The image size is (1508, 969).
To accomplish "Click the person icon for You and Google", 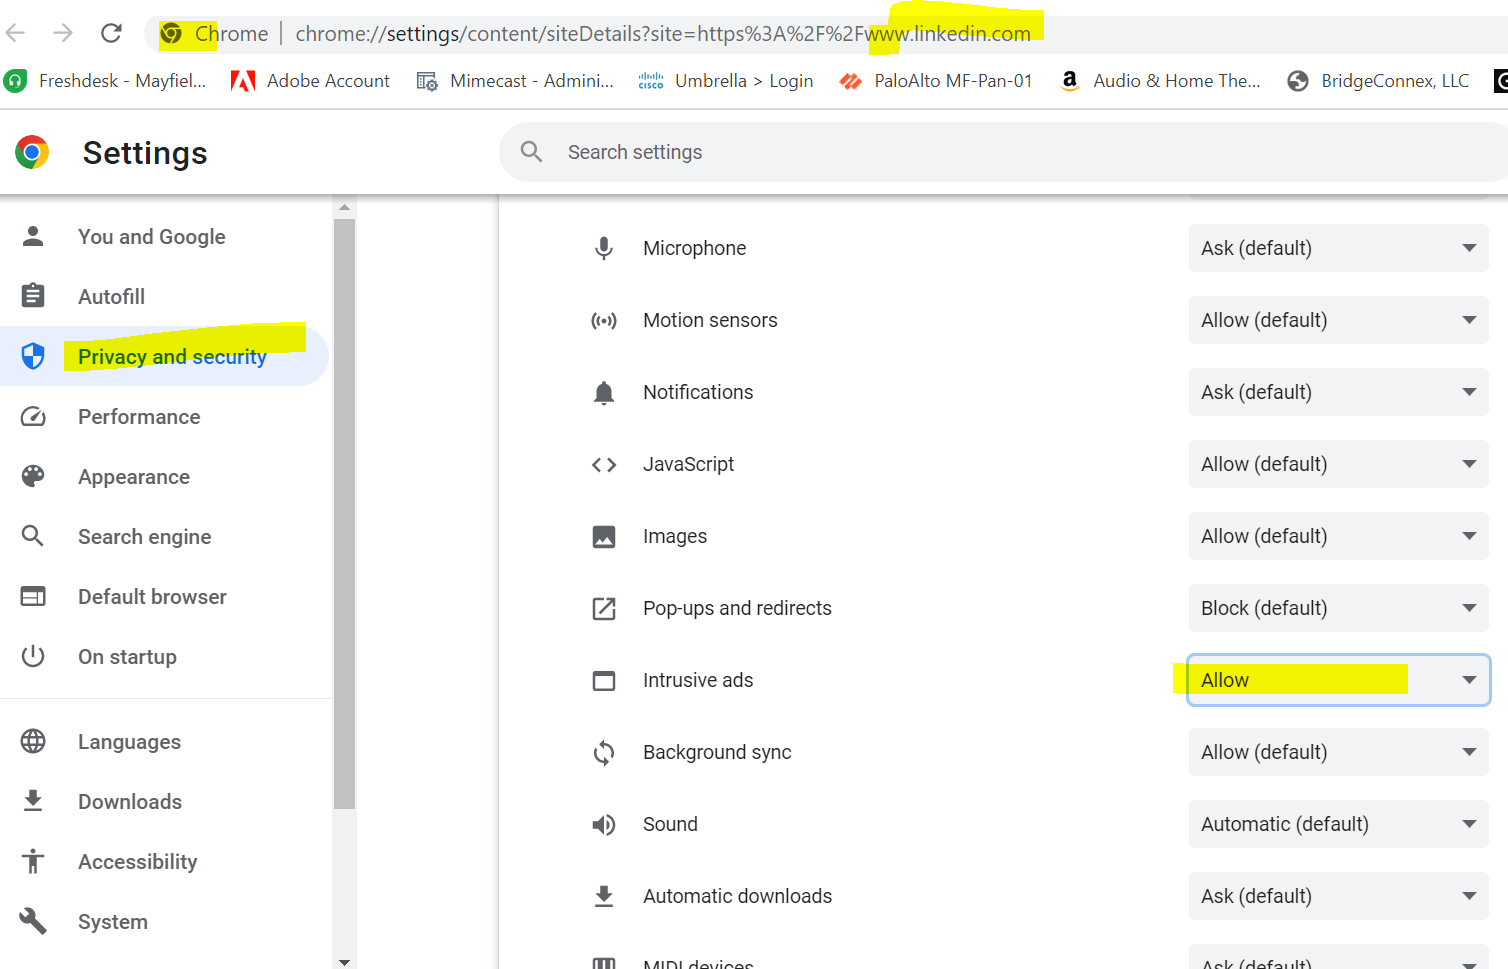I will pos(33,236).
